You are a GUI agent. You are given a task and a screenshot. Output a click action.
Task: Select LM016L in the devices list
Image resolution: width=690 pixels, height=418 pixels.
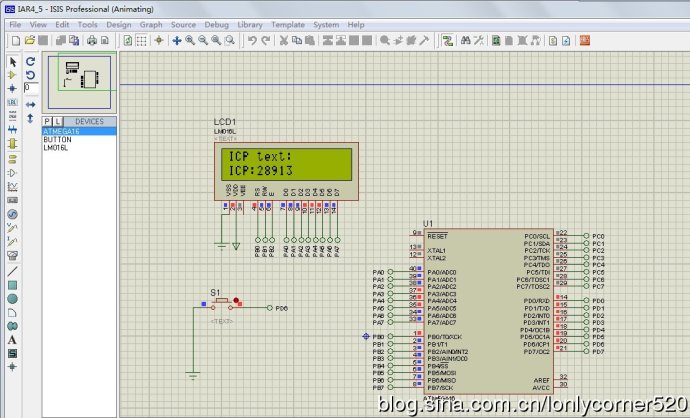(x=80, y=148)
